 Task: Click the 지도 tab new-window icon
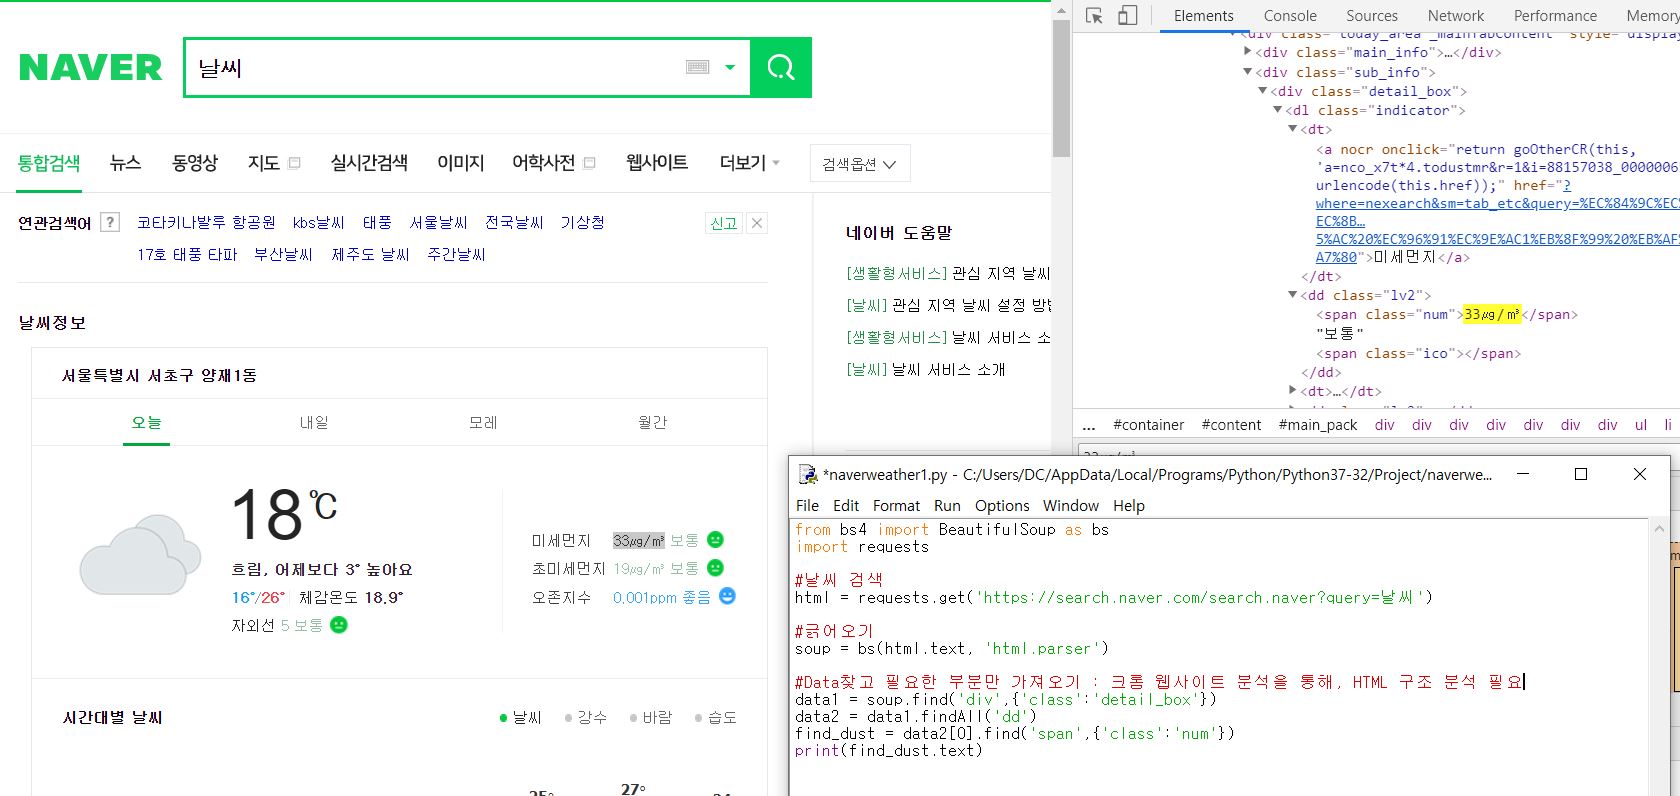pos(294,163)
